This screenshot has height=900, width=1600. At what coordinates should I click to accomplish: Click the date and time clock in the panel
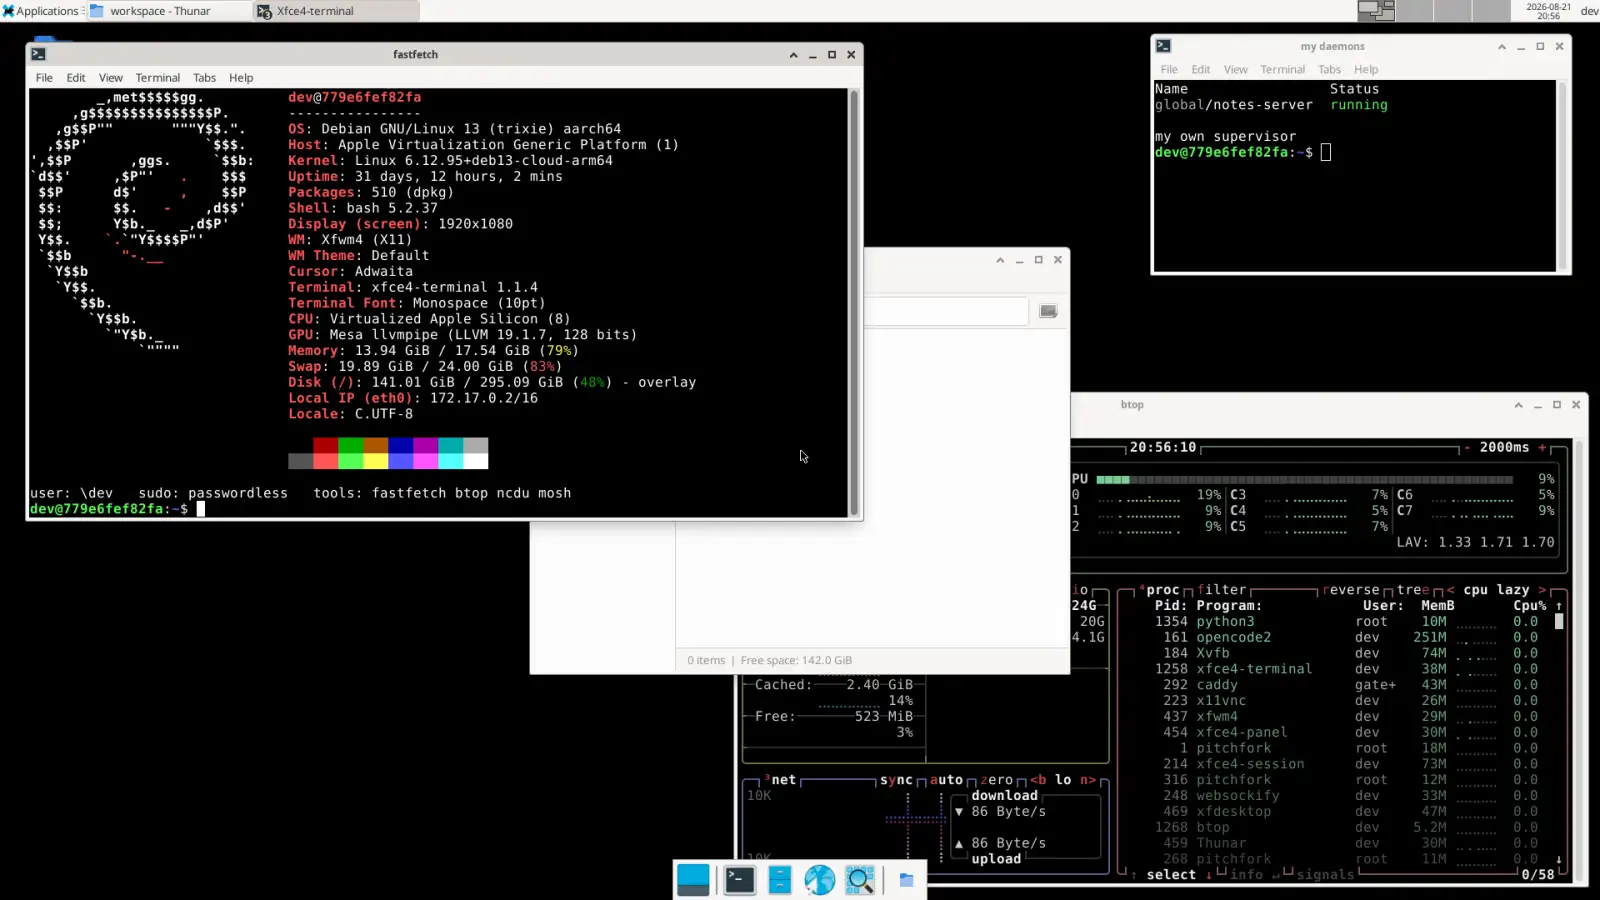pyautogui.click(x=1548, y=11)
